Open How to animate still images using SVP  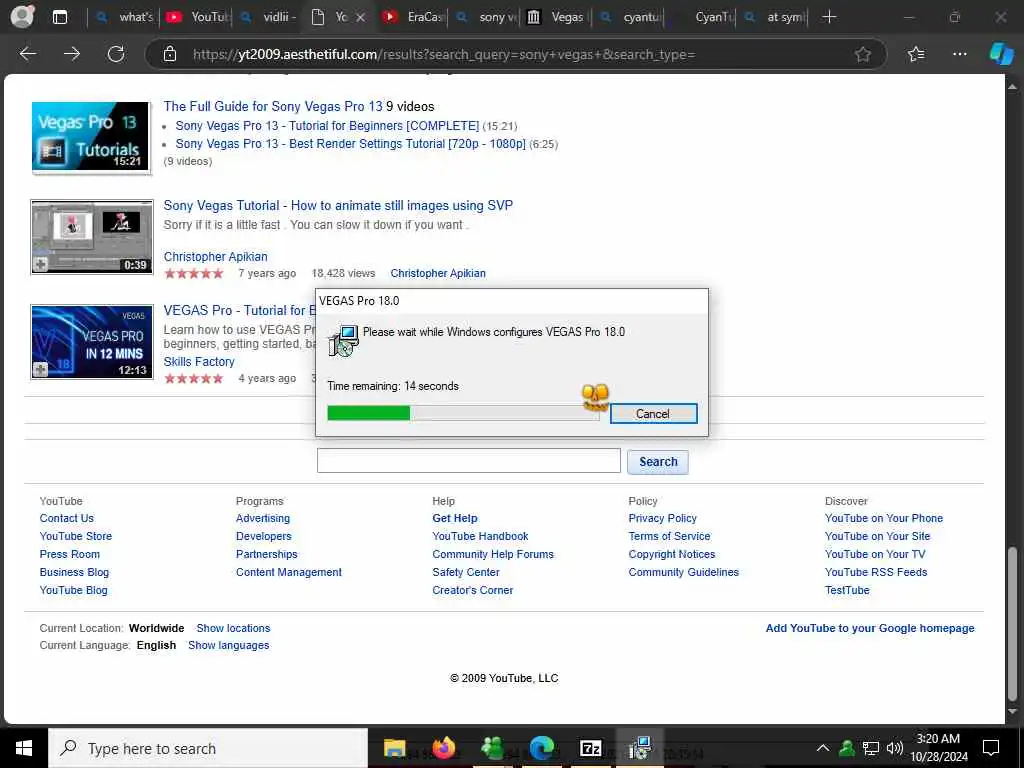[x=338, y=206]
